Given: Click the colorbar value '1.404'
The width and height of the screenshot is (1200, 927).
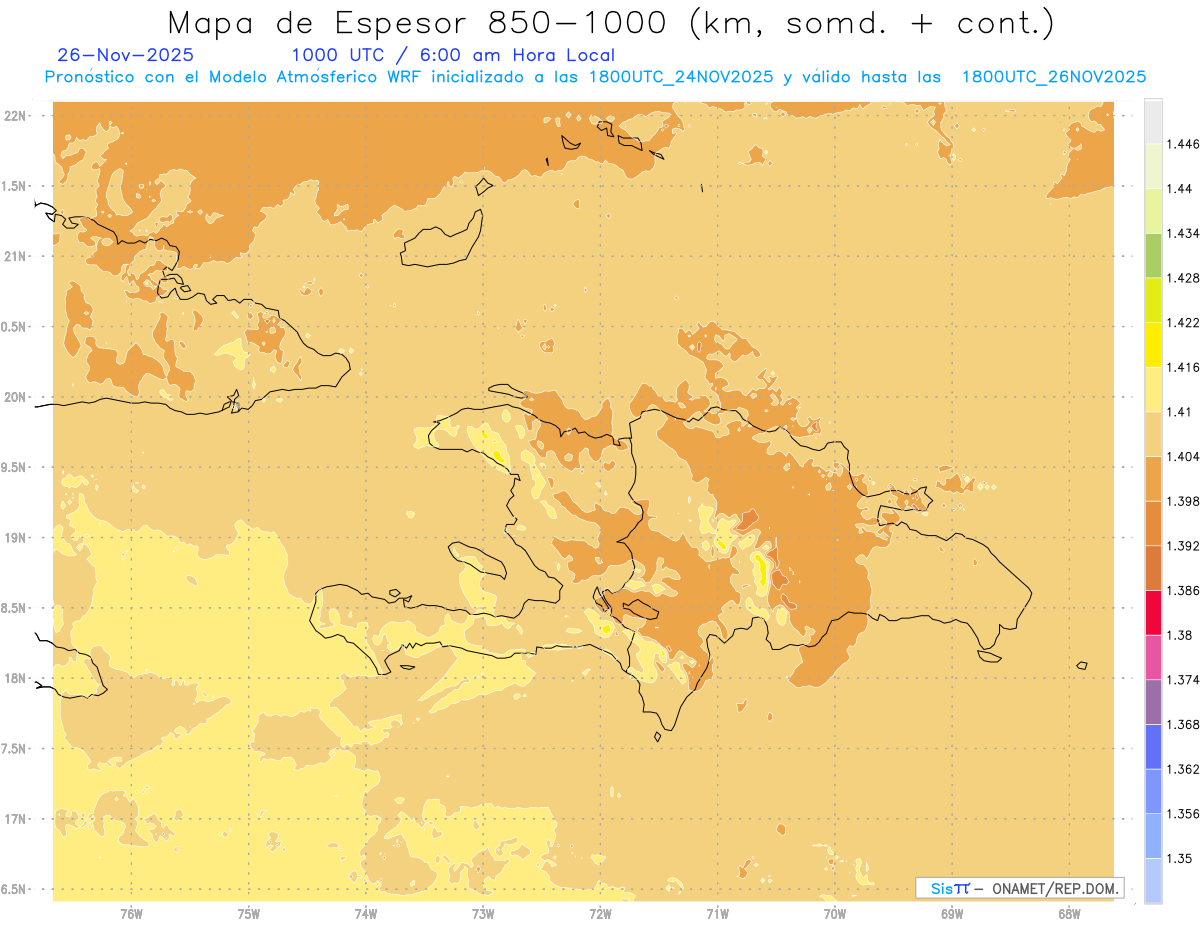Looking at the screenshot, I should pyautogui.click(x=1183, y=456).
